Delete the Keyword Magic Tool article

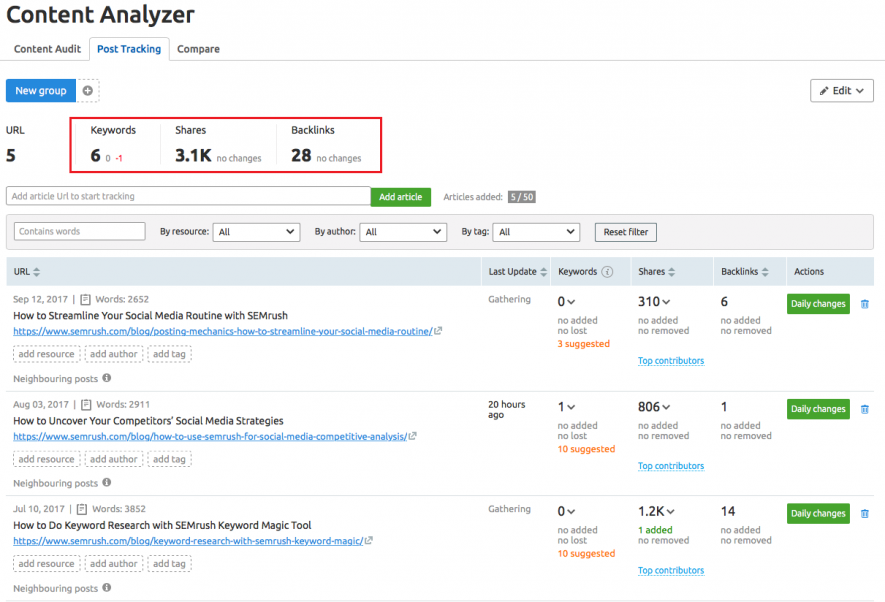pos(864,513)
